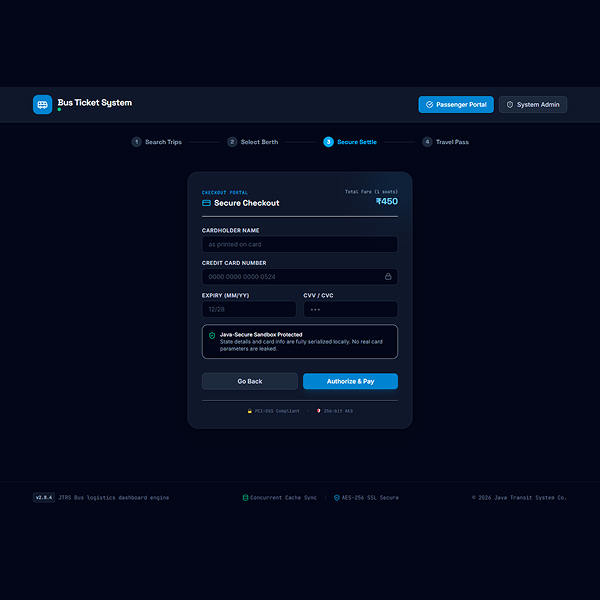The height and width of the screenshot is (600, 600).
Task: Click the shield icon beside 256-bit AES
Action: pyautogui.click(x=318, y=411)
